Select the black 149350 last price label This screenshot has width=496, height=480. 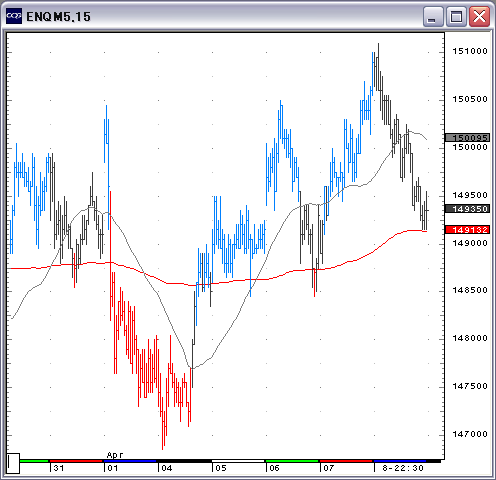click(468, 209)
